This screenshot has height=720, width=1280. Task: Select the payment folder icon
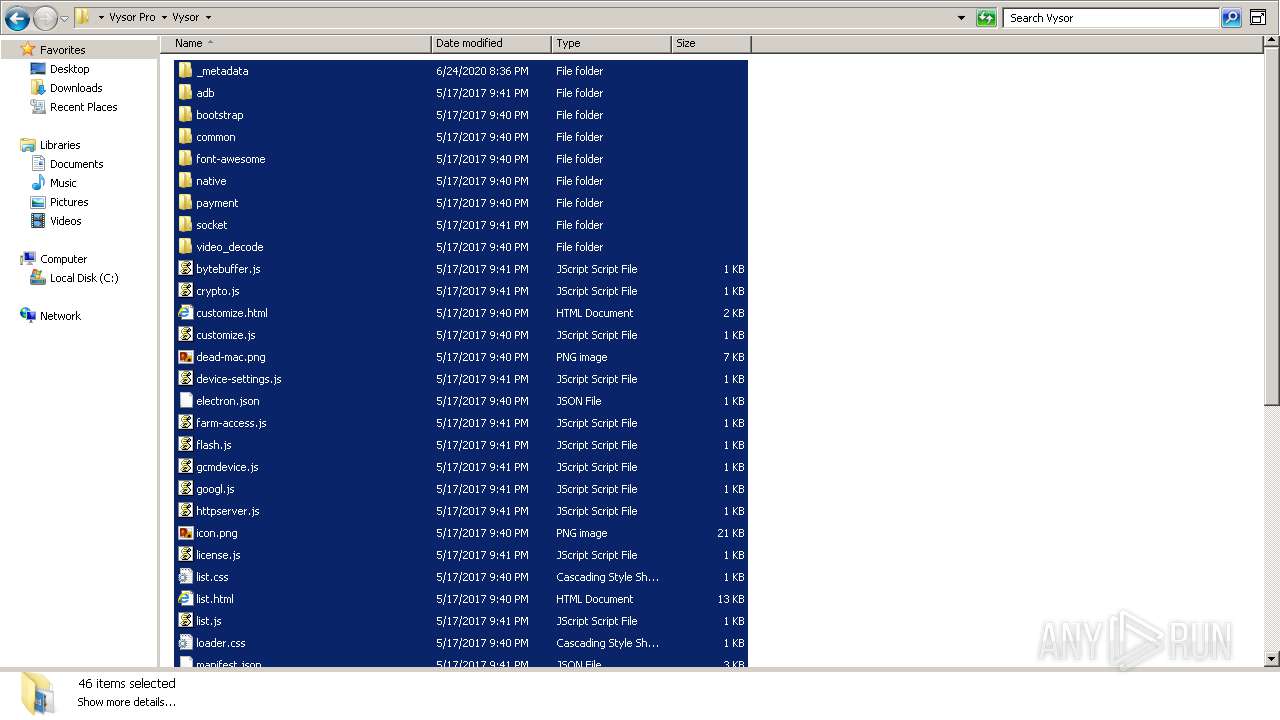click(185, 203)
